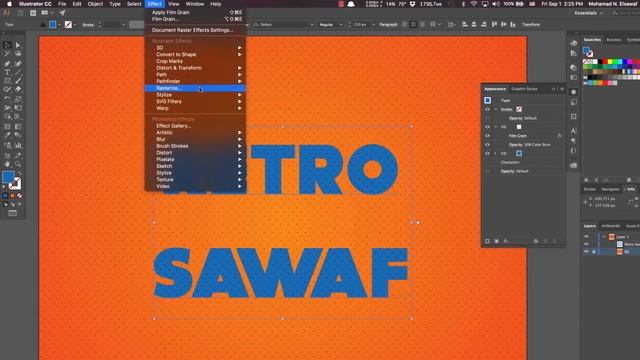Screen dimensions: 640x360
Task: Click the Transform link in control bar
Action: click(x=531, y=24)
